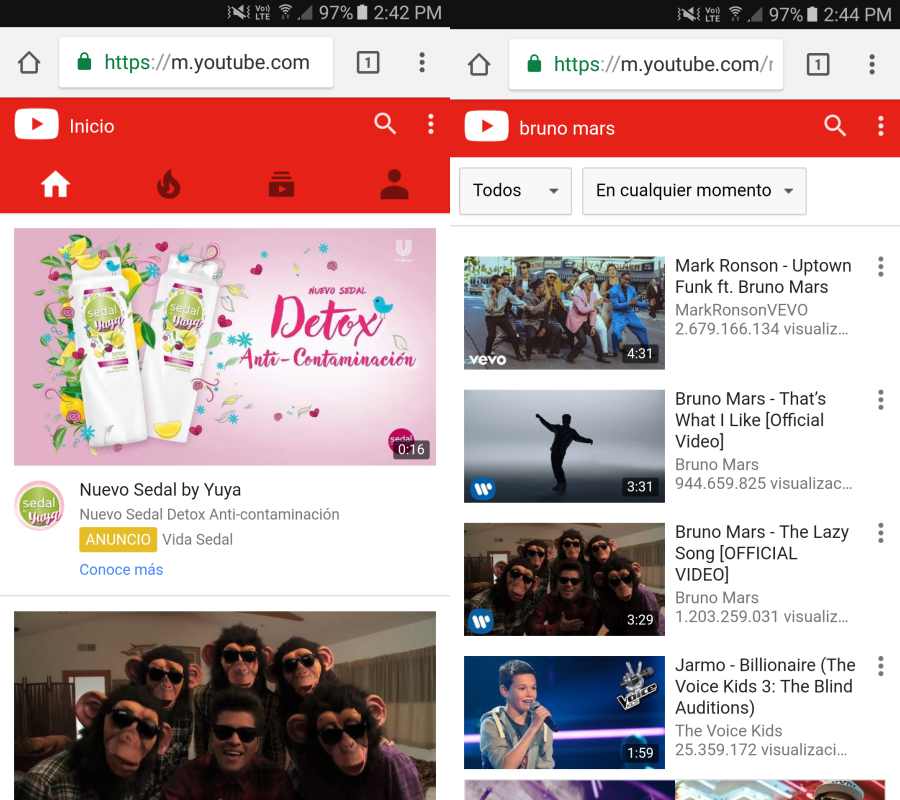Switch to the Trending flame tab
The height and width of the screenshot is (800, 900).
pos(168,185)
